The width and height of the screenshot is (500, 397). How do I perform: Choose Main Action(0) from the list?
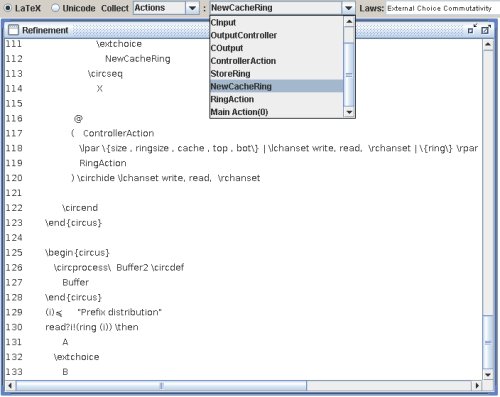(x=276, y=112)
